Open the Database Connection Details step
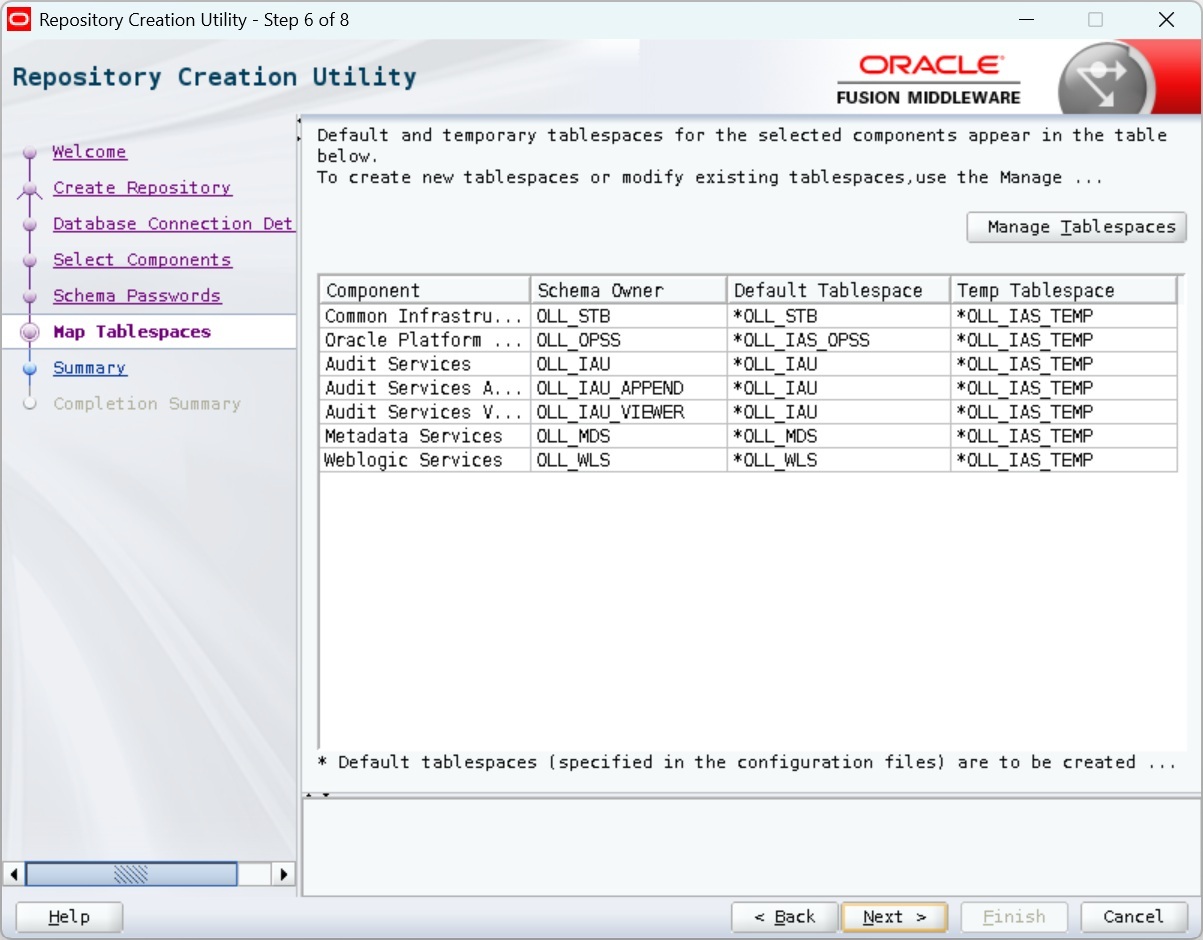Viewport: 1203px width, 940px height. pyautogui.click(x=172, y=224)
